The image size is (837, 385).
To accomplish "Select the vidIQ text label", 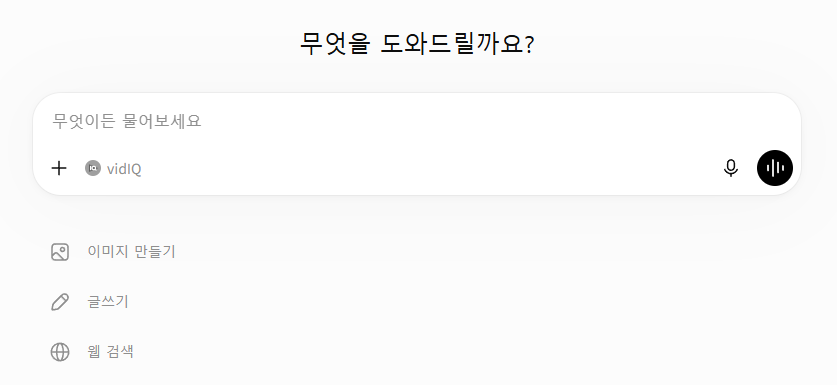I will pyautogui.click(x=124, y=169).
